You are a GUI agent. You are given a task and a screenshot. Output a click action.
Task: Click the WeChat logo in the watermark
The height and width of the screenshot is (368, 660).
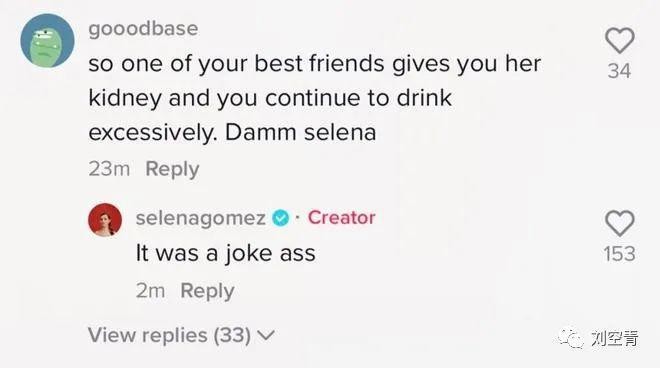point(571,338)
